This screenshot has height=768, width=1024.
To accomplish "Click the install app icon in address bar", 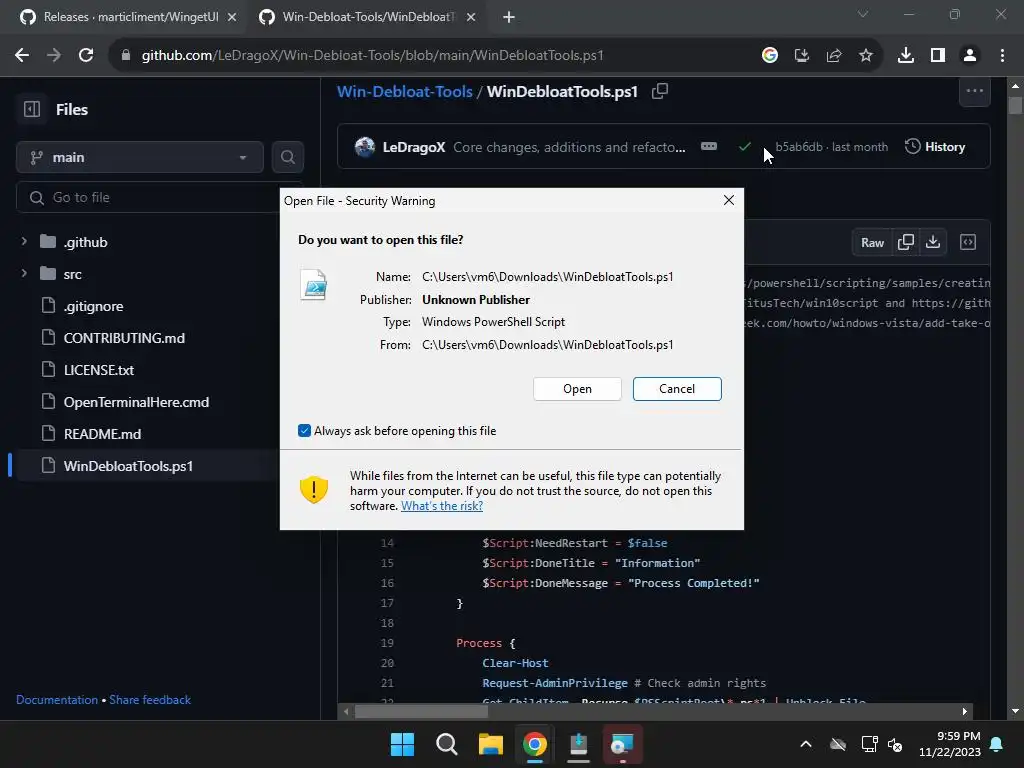I will point(802,56).
